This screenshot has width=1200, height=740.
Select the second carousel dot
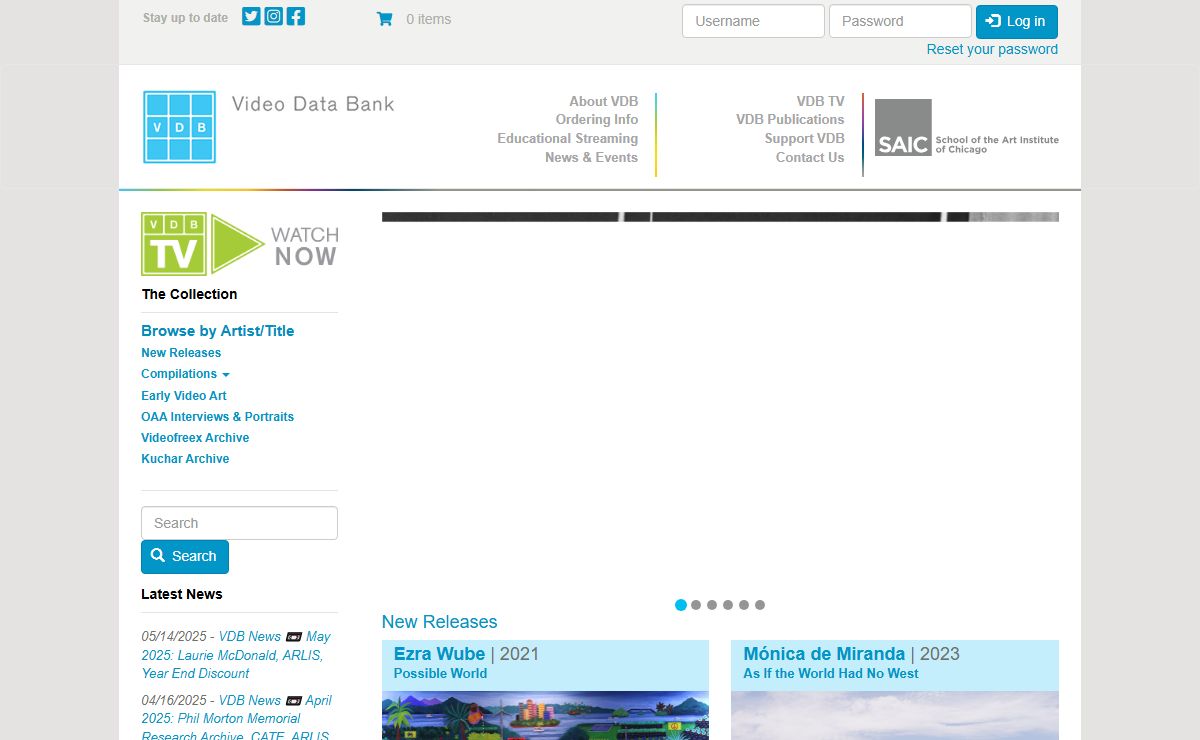click(696, 605)
